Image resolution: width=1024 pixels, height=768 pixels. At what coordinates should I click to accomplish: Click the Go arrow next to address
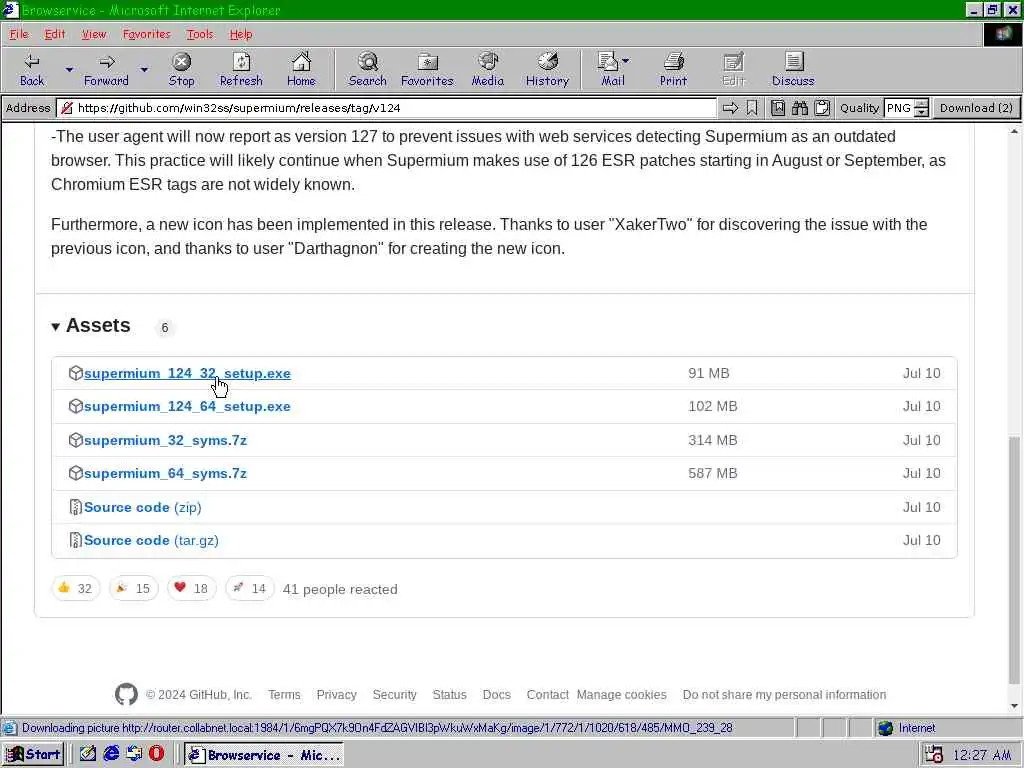[730, 108]
